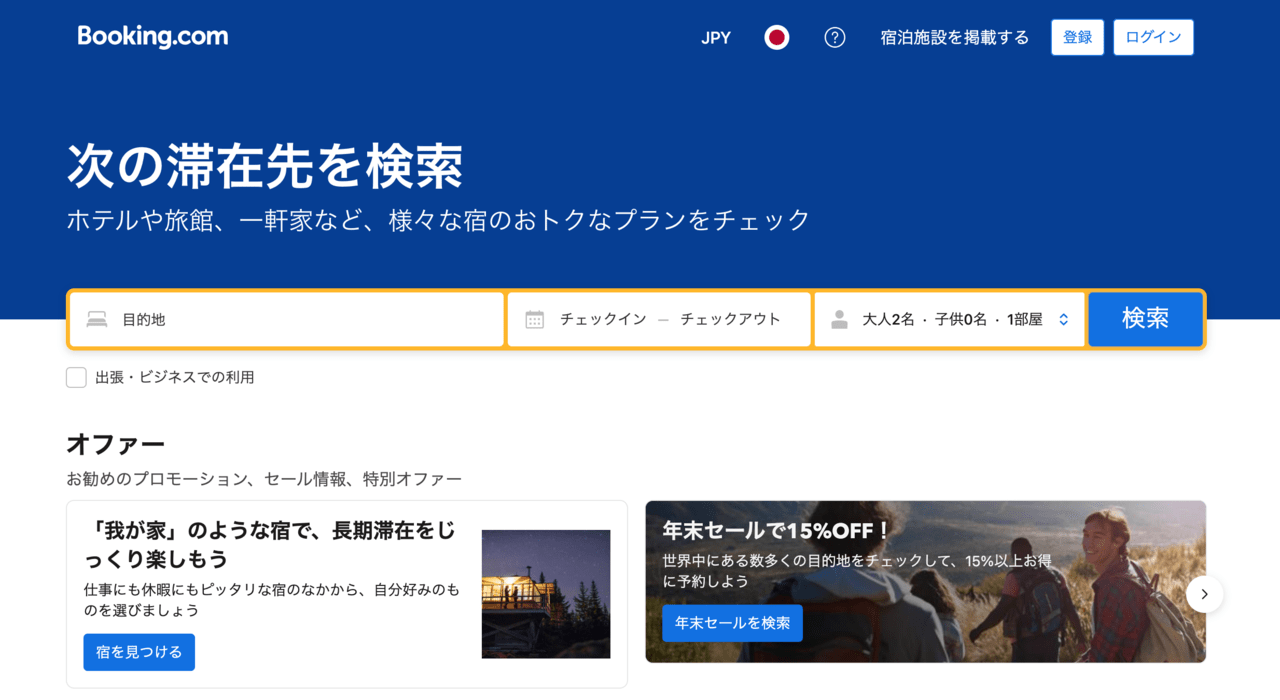
Task: Click the calendar icon in the date field
Action: coord(534,319)
